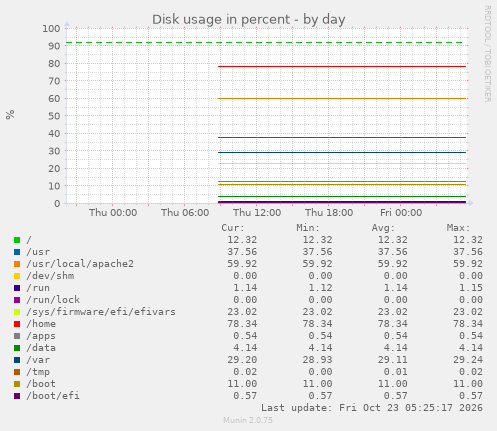
Task: Click /run maximum value 1.15
Action: click(471, 288)
